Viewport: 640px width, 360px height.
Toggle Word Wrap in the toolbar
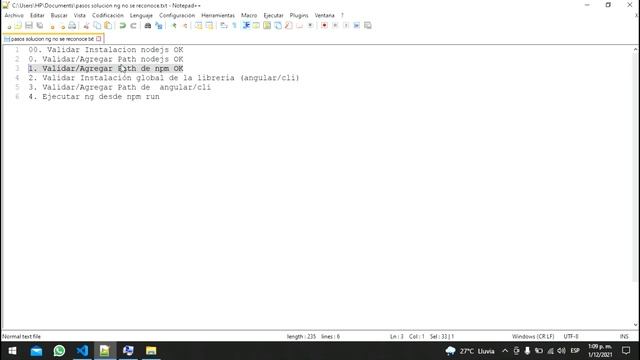point(224,26)
